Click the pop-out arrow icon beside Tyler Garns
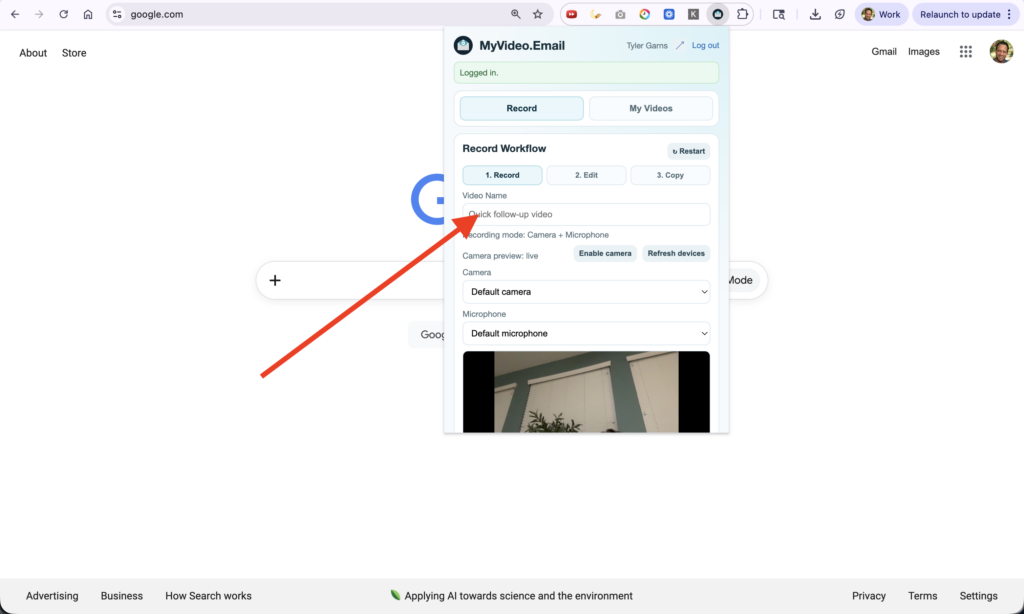1024x614 pixels. (x=680, y=46)
